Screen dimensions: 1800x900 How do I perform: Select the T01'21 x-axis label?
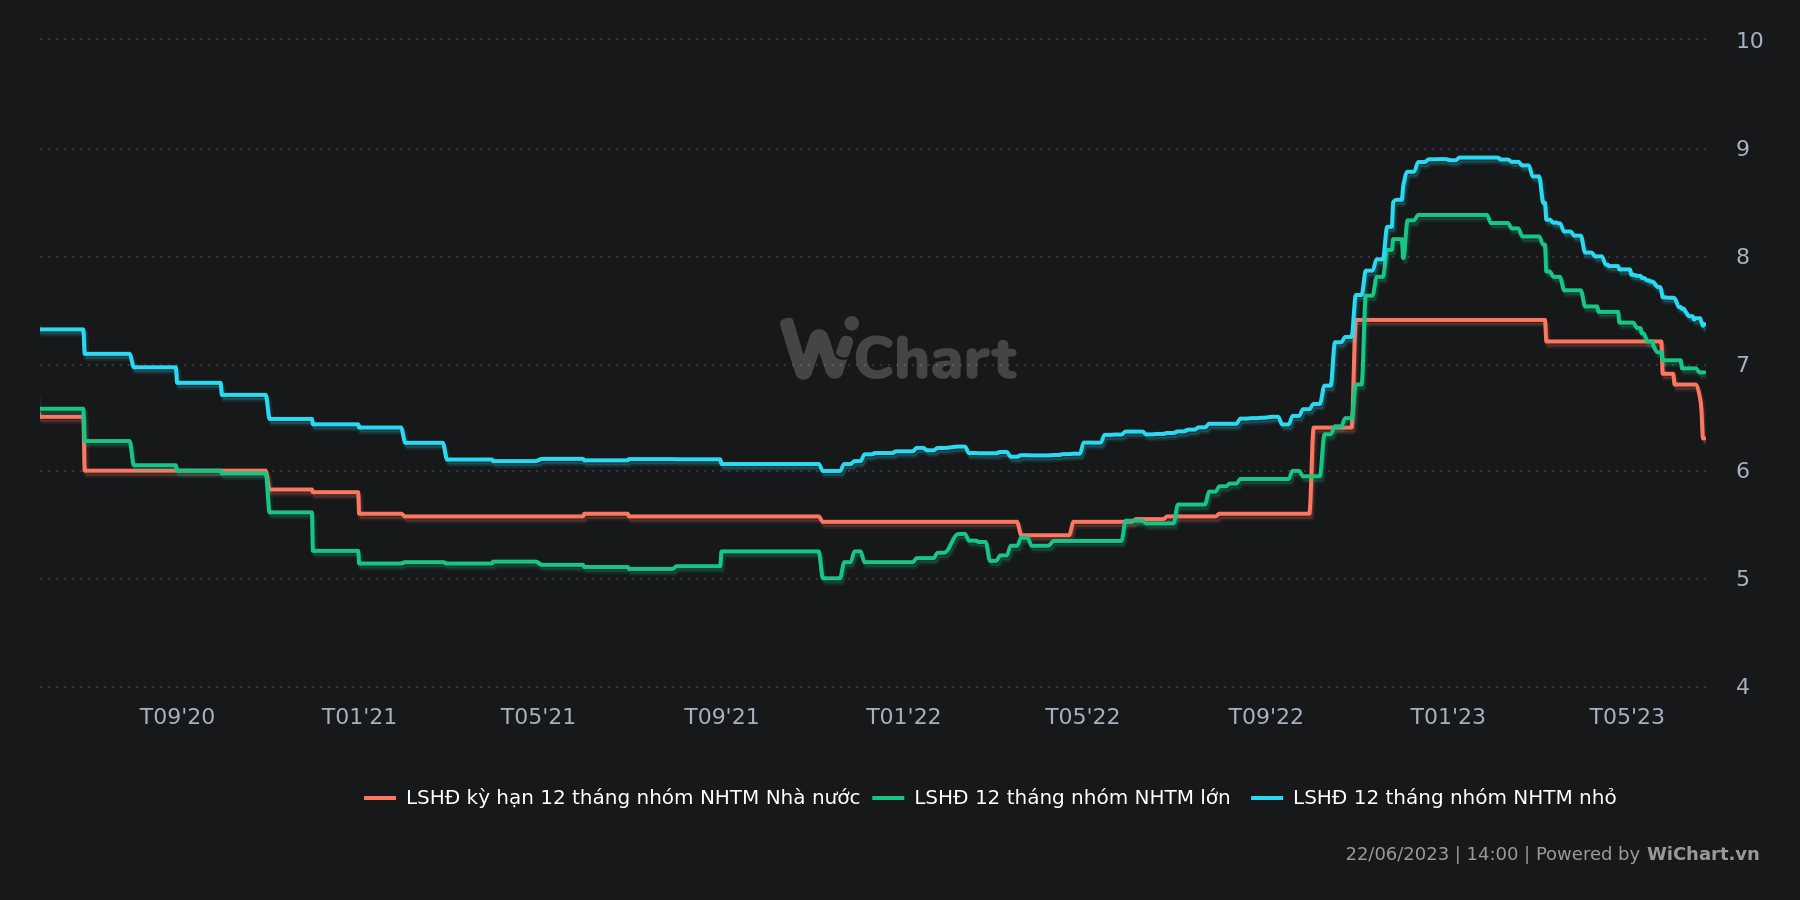click(x=359, y=717)
